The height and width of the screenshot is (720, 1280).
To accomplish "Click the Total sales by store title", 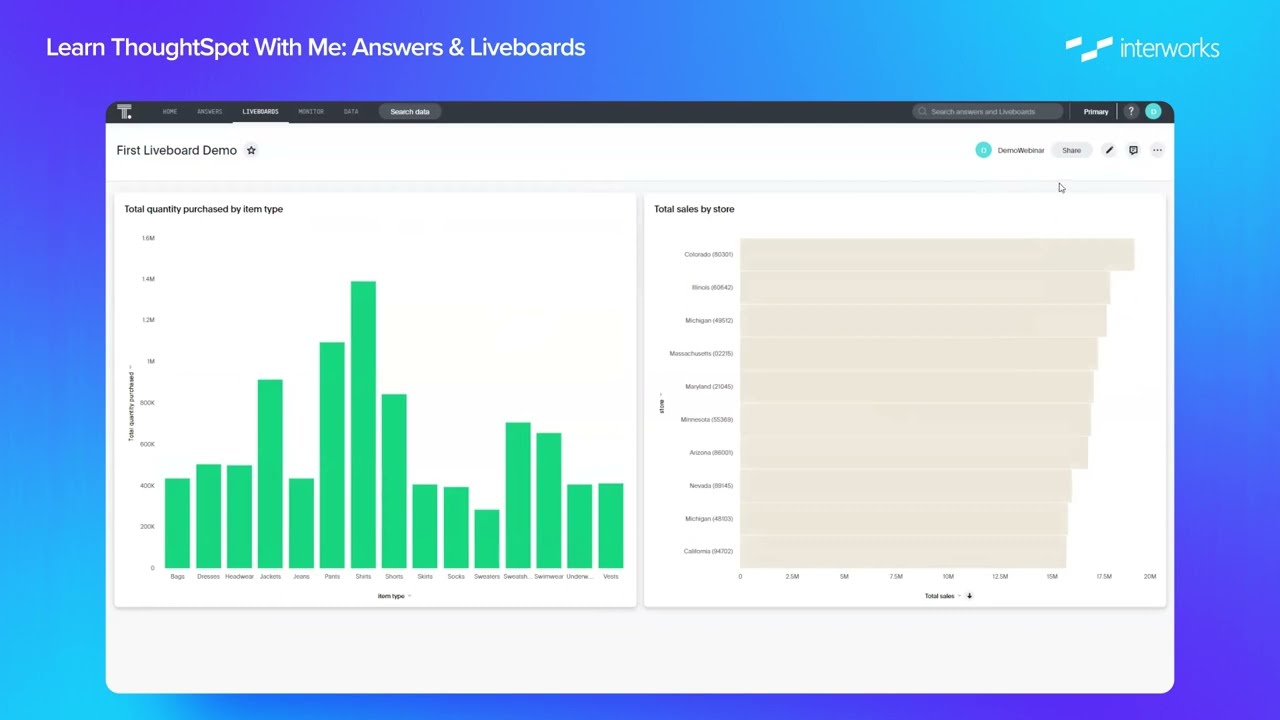I will (694, 209).
